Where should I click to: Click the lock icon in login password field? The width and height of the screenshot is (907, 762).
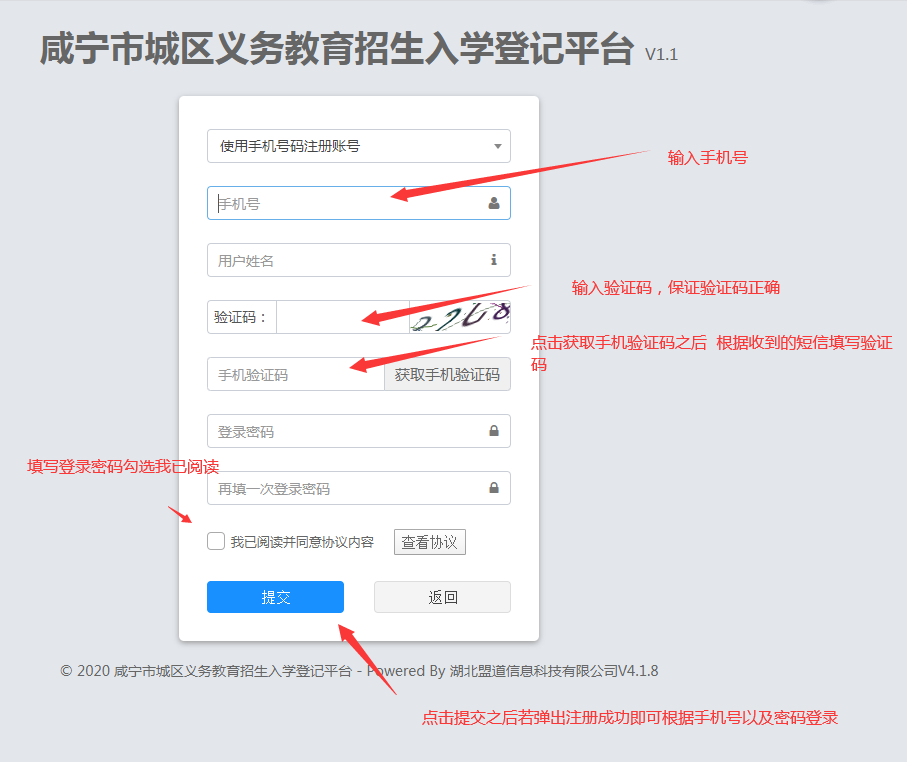coord(493,430)
